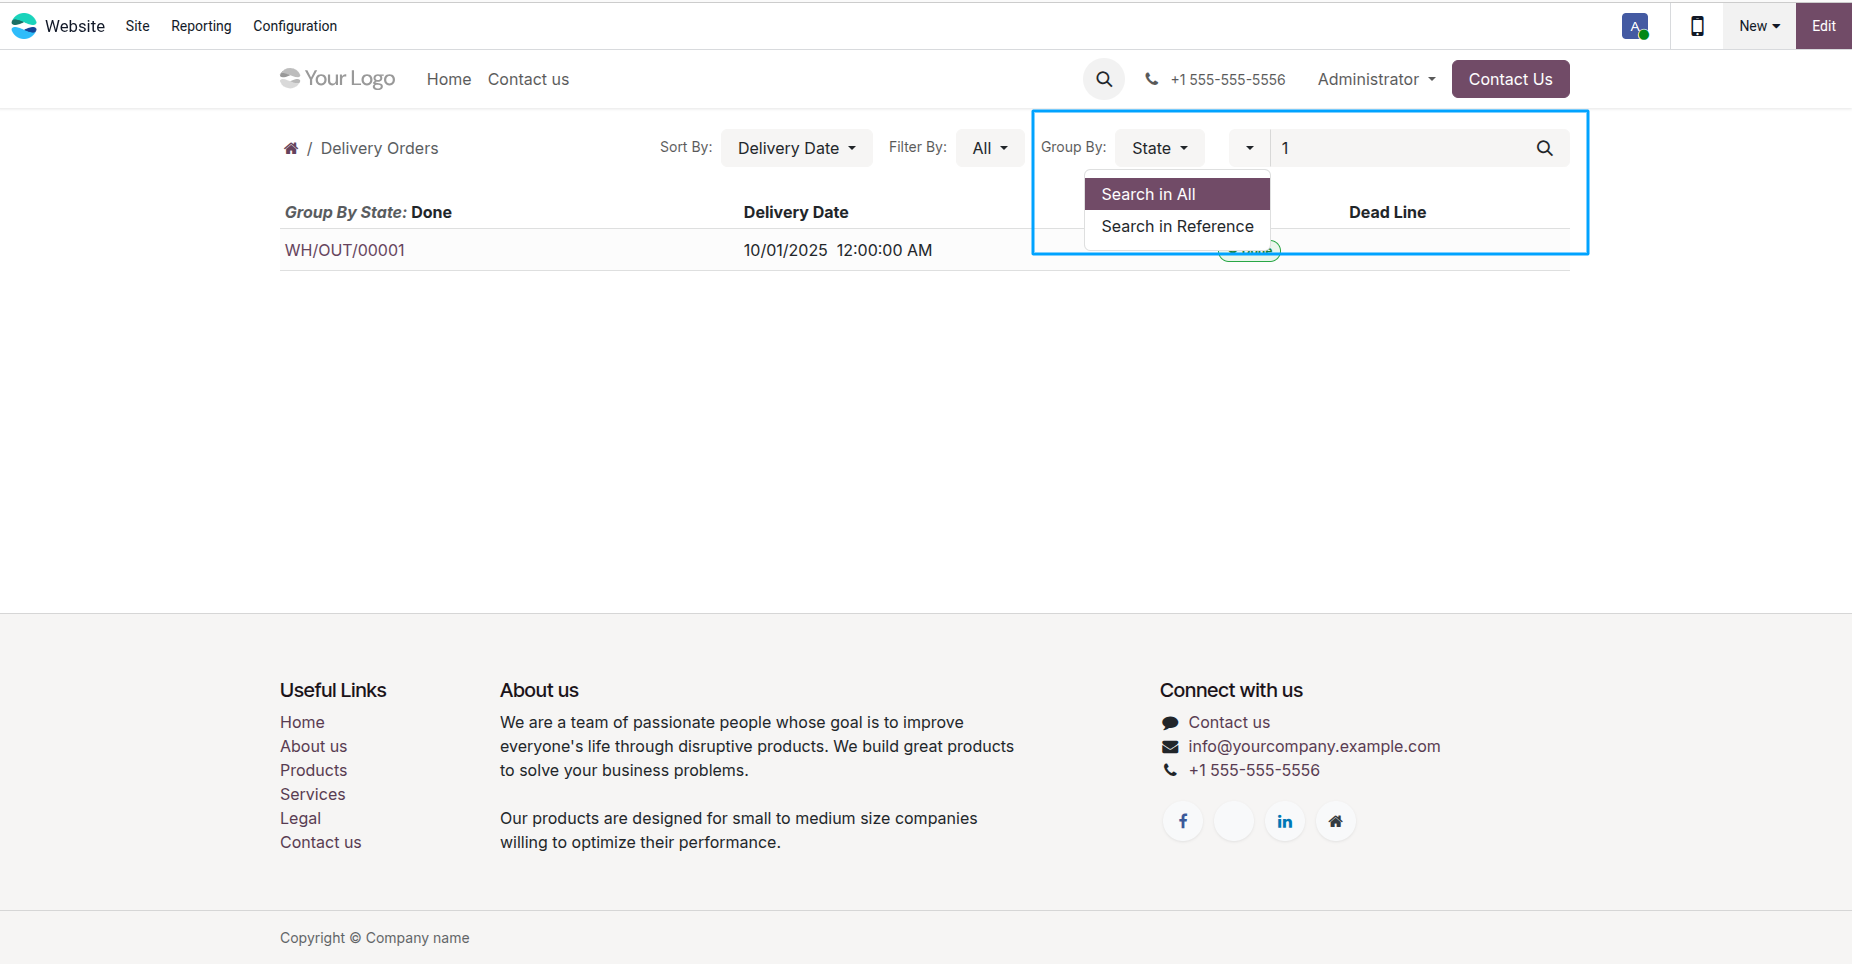This screenshot has height=964, width=1852.
Task: Click the delivery date 10/01/2025 12:00:00 AM cell
Action: [x=838, y=250]
